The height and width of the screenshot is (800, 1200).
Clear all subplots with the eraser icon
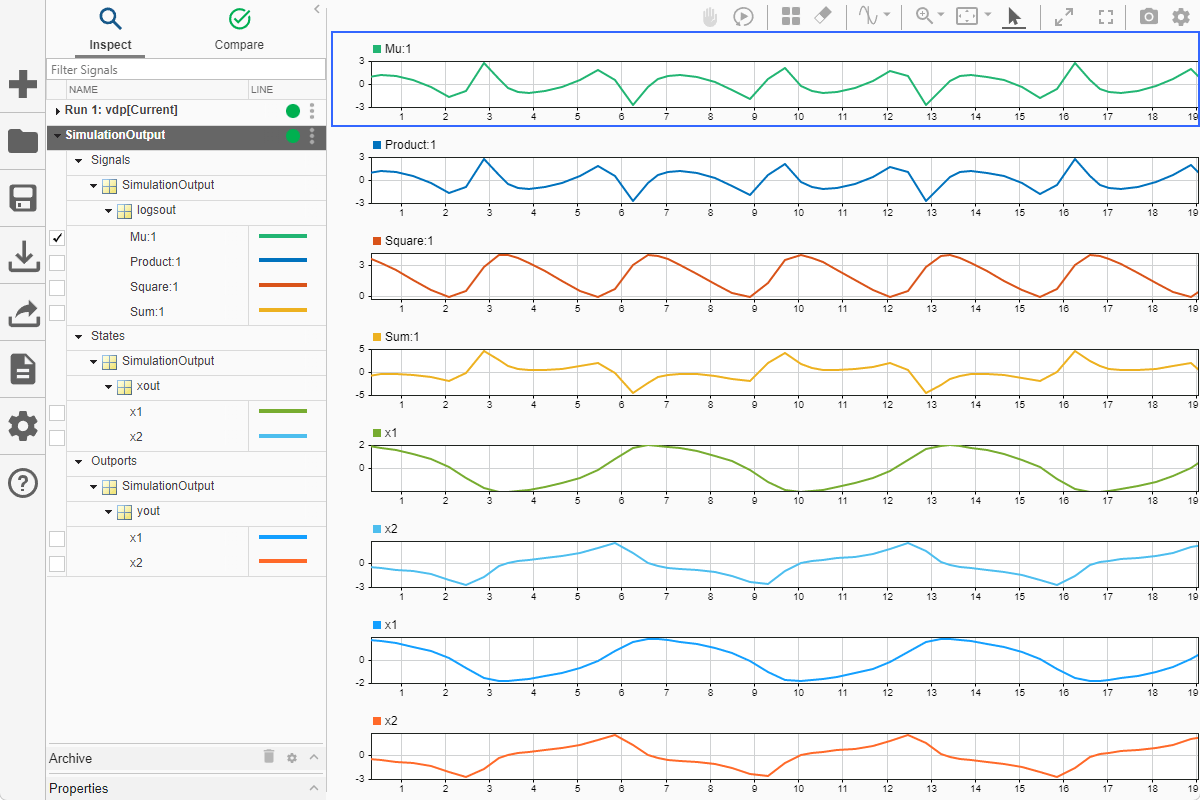tap(823, 16)
